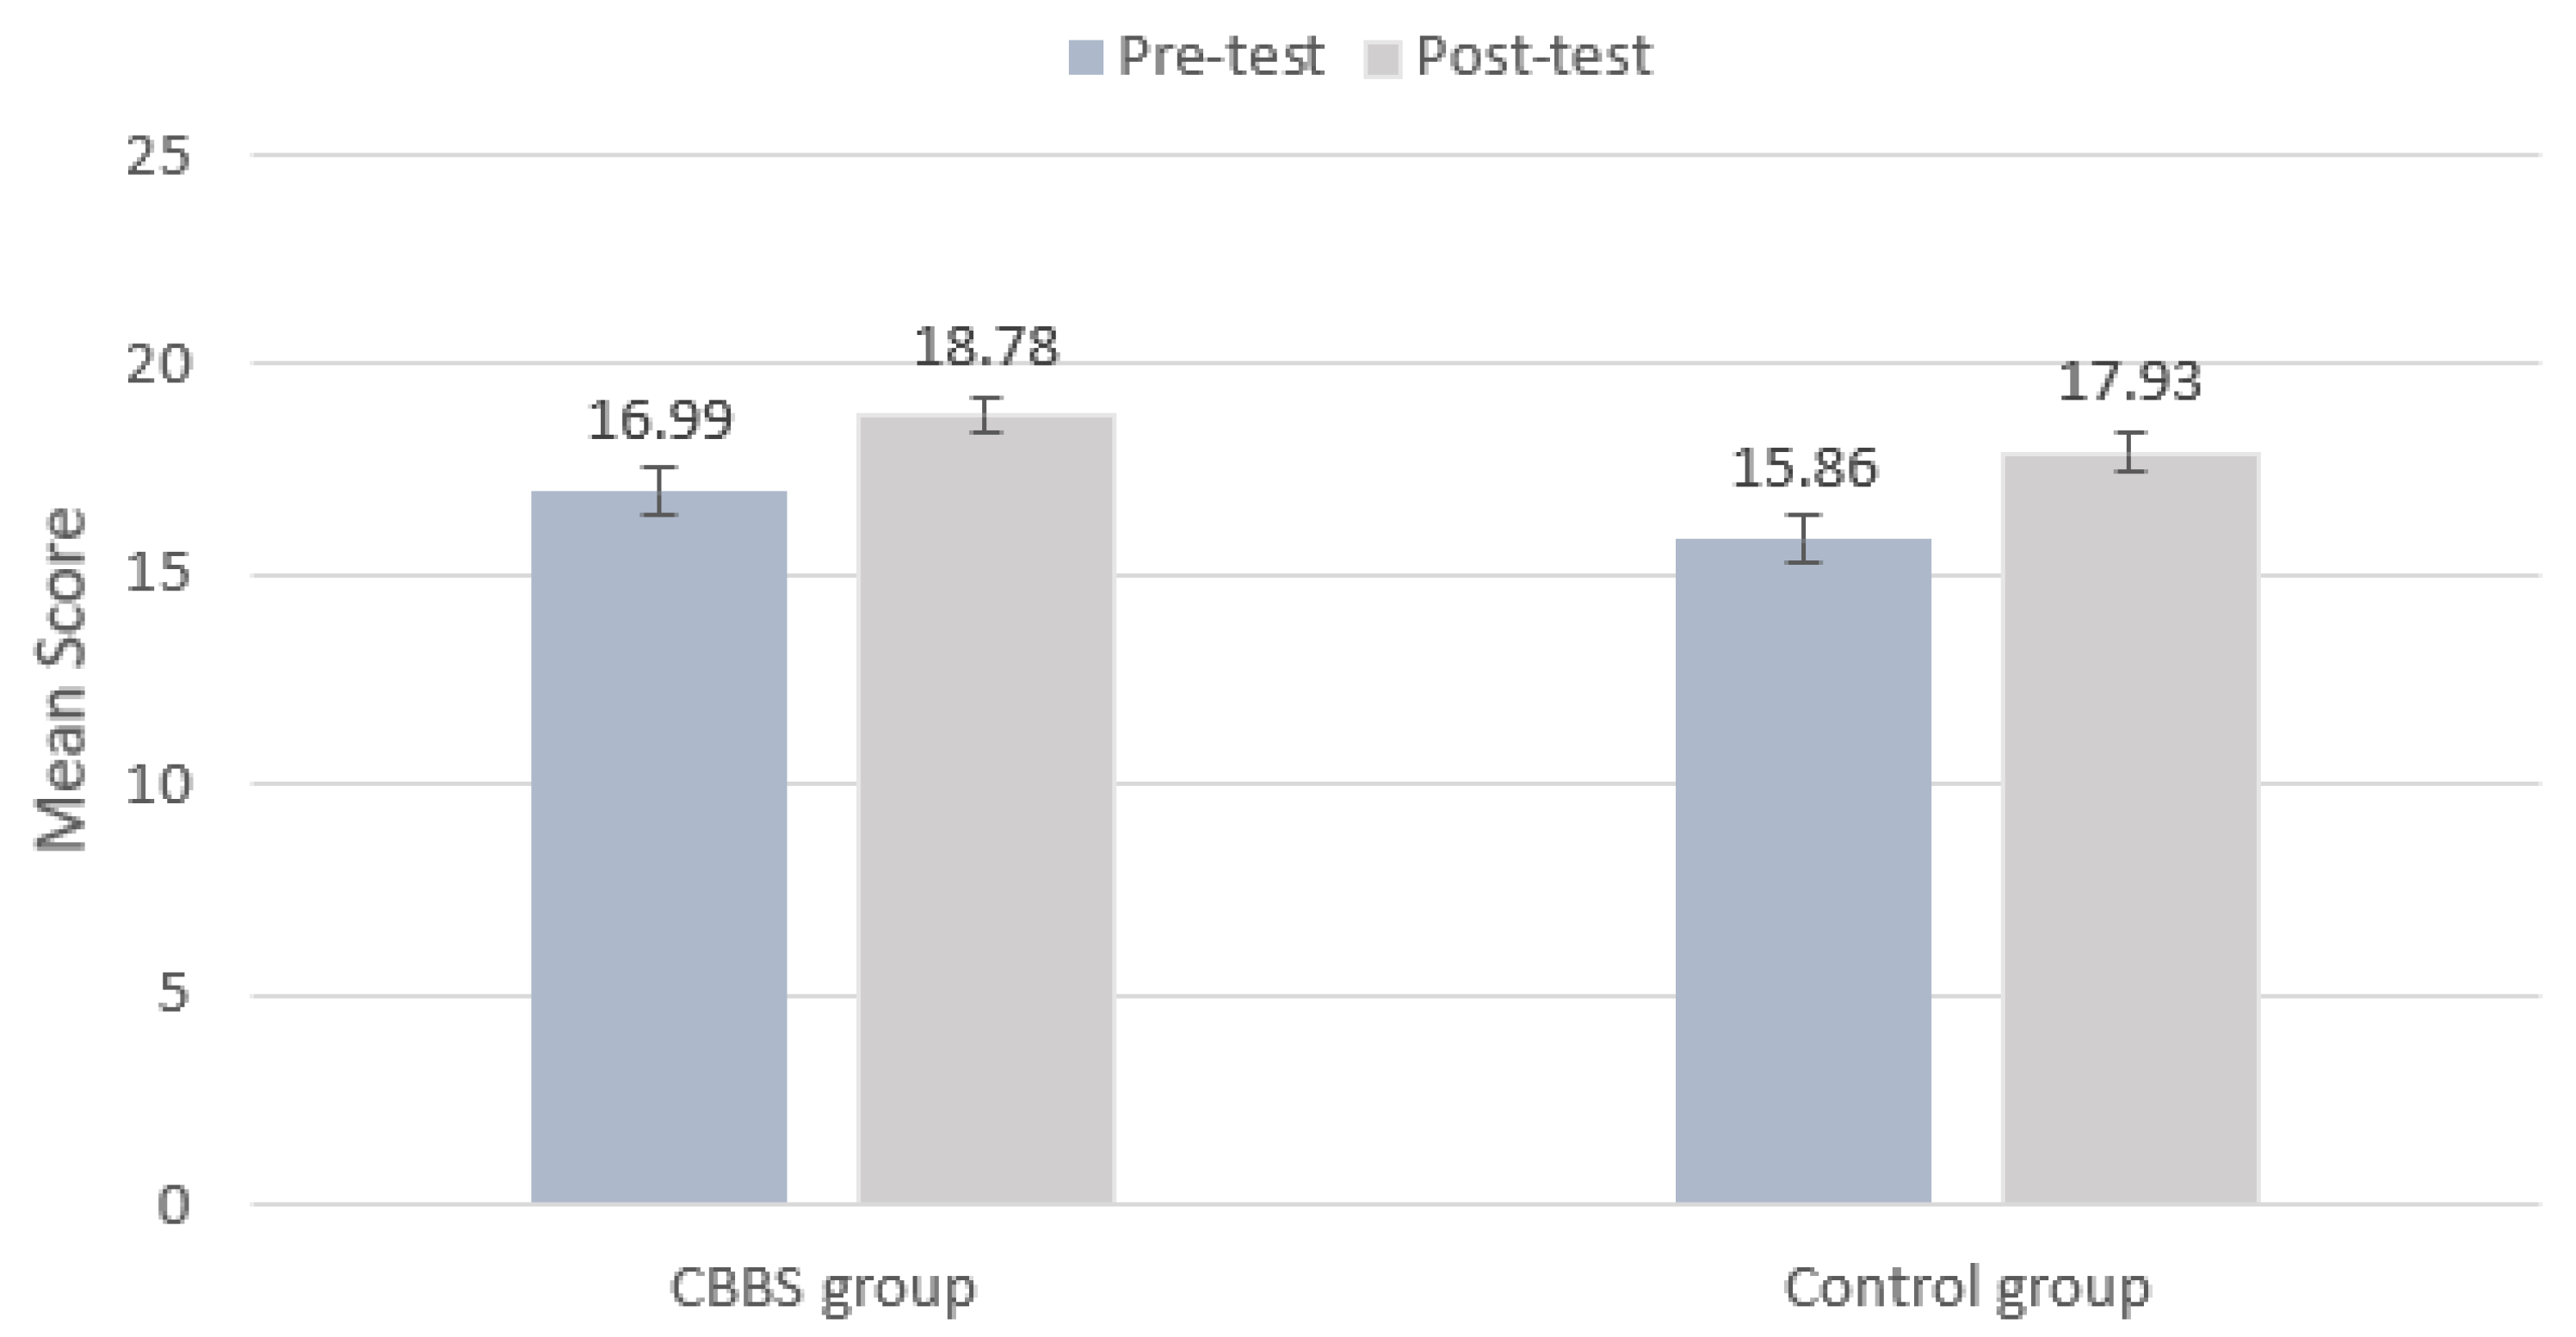Click the 16.99 data label

coord(659,420)
